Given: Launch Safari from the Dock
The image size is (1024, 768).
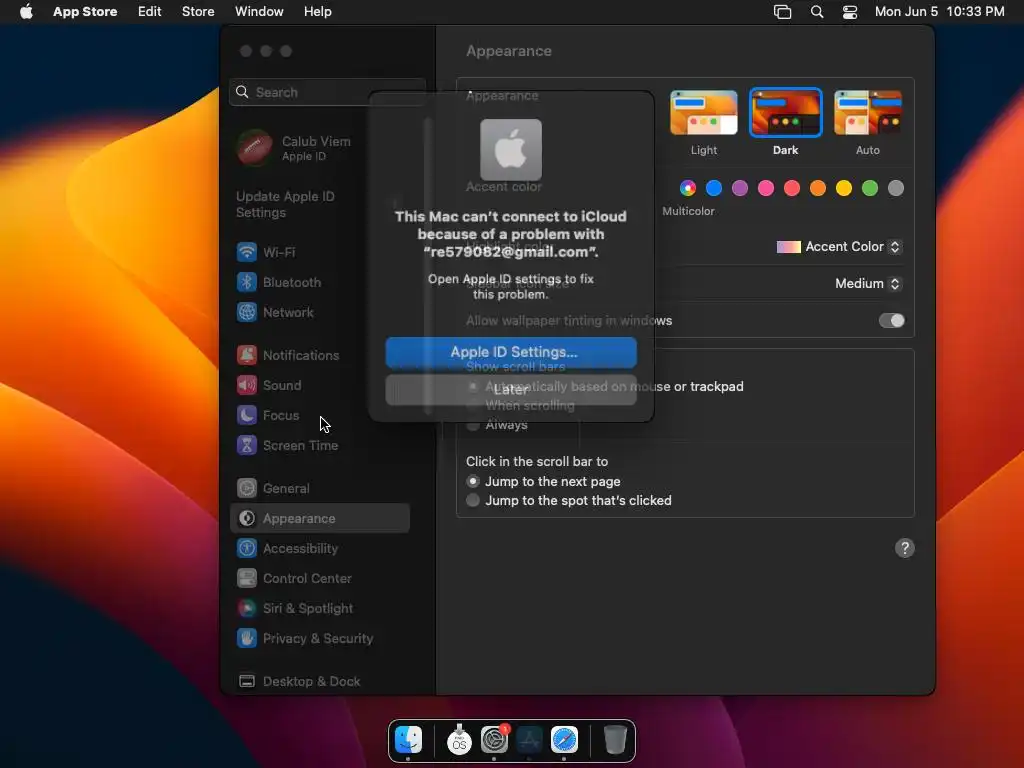Looking at the screenshot, I should point(564,740).
